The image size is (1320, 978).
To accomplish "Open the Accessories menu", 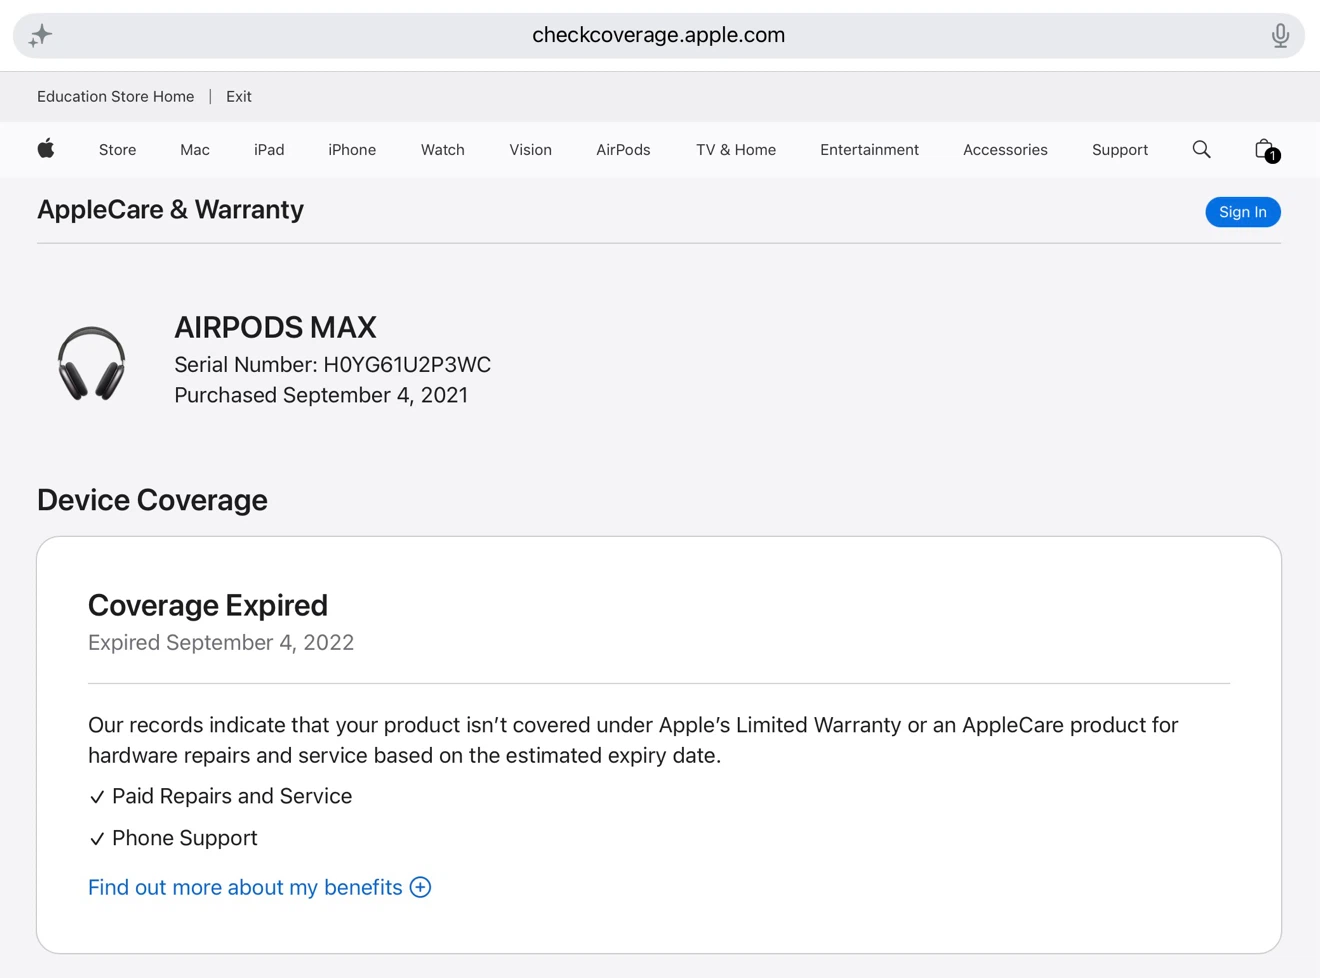I will point(1005,150).
